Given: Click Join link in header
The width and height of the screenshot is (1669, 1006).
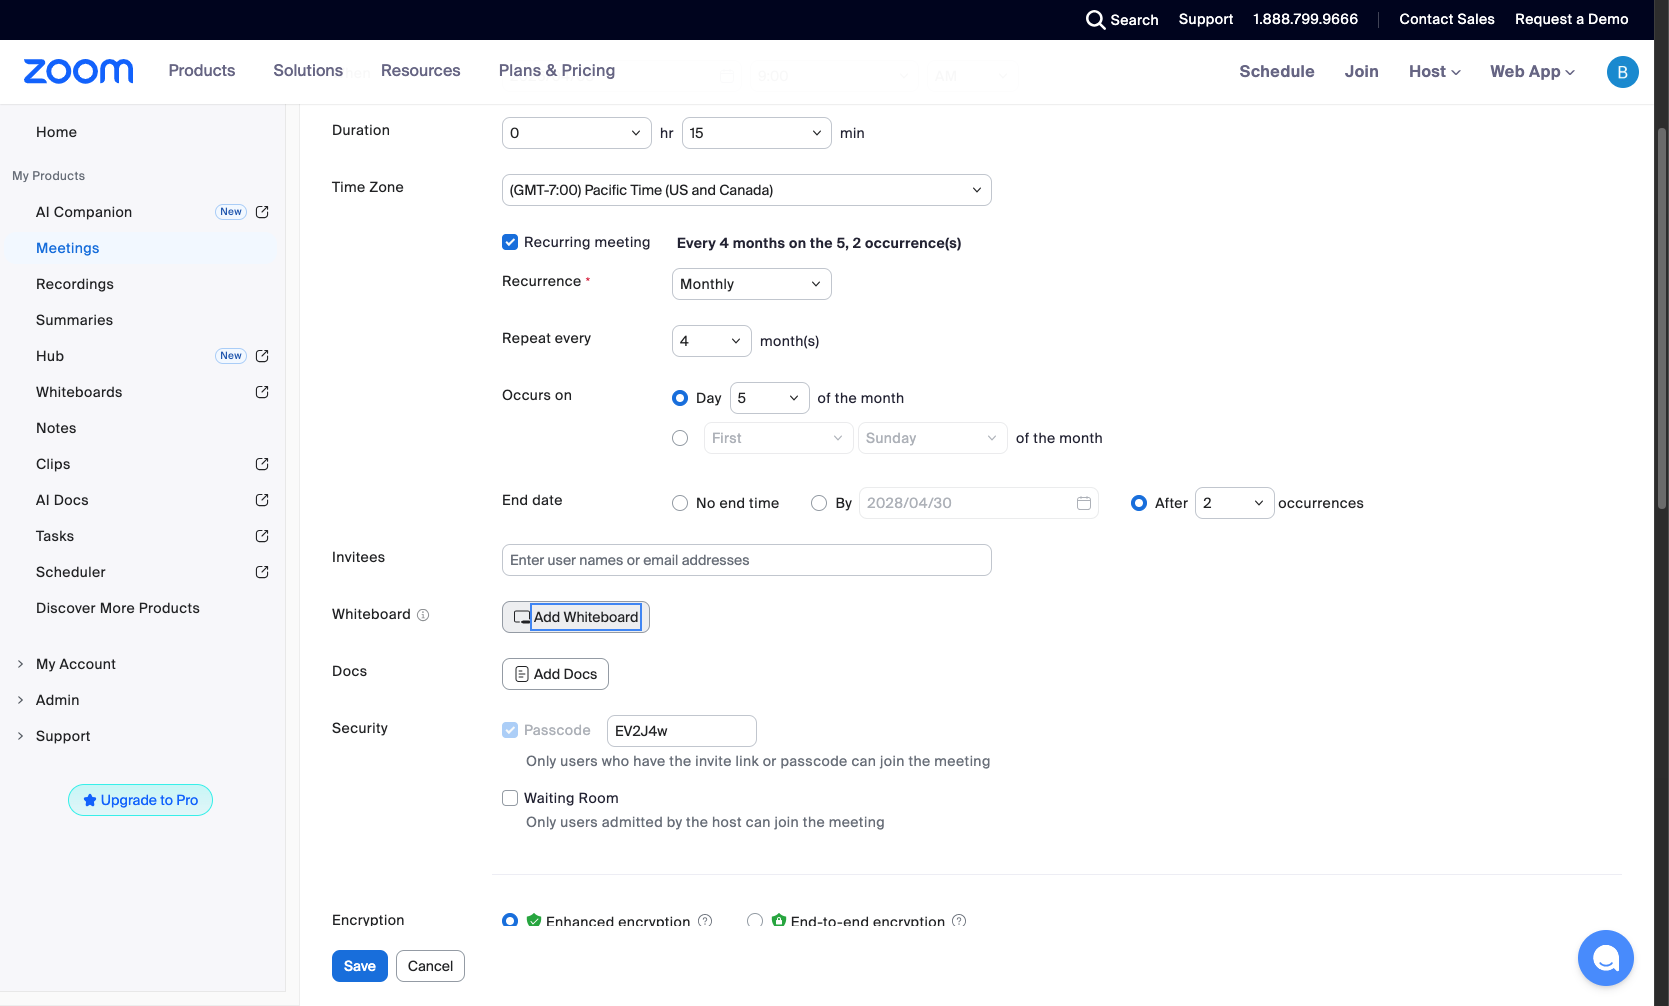Looking at the screenshot, I should pyautogui.click(x=1361, y=72).
